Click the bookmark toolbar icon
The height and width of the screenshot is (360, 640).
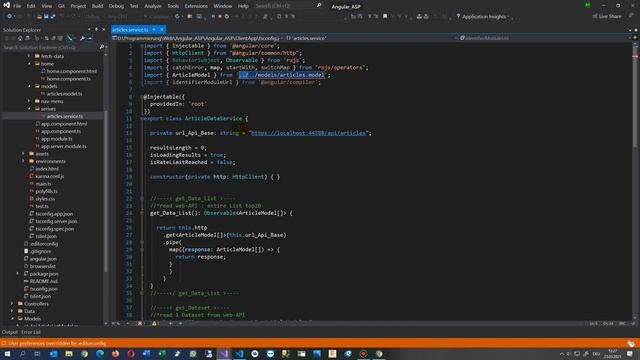pos(384,16)
